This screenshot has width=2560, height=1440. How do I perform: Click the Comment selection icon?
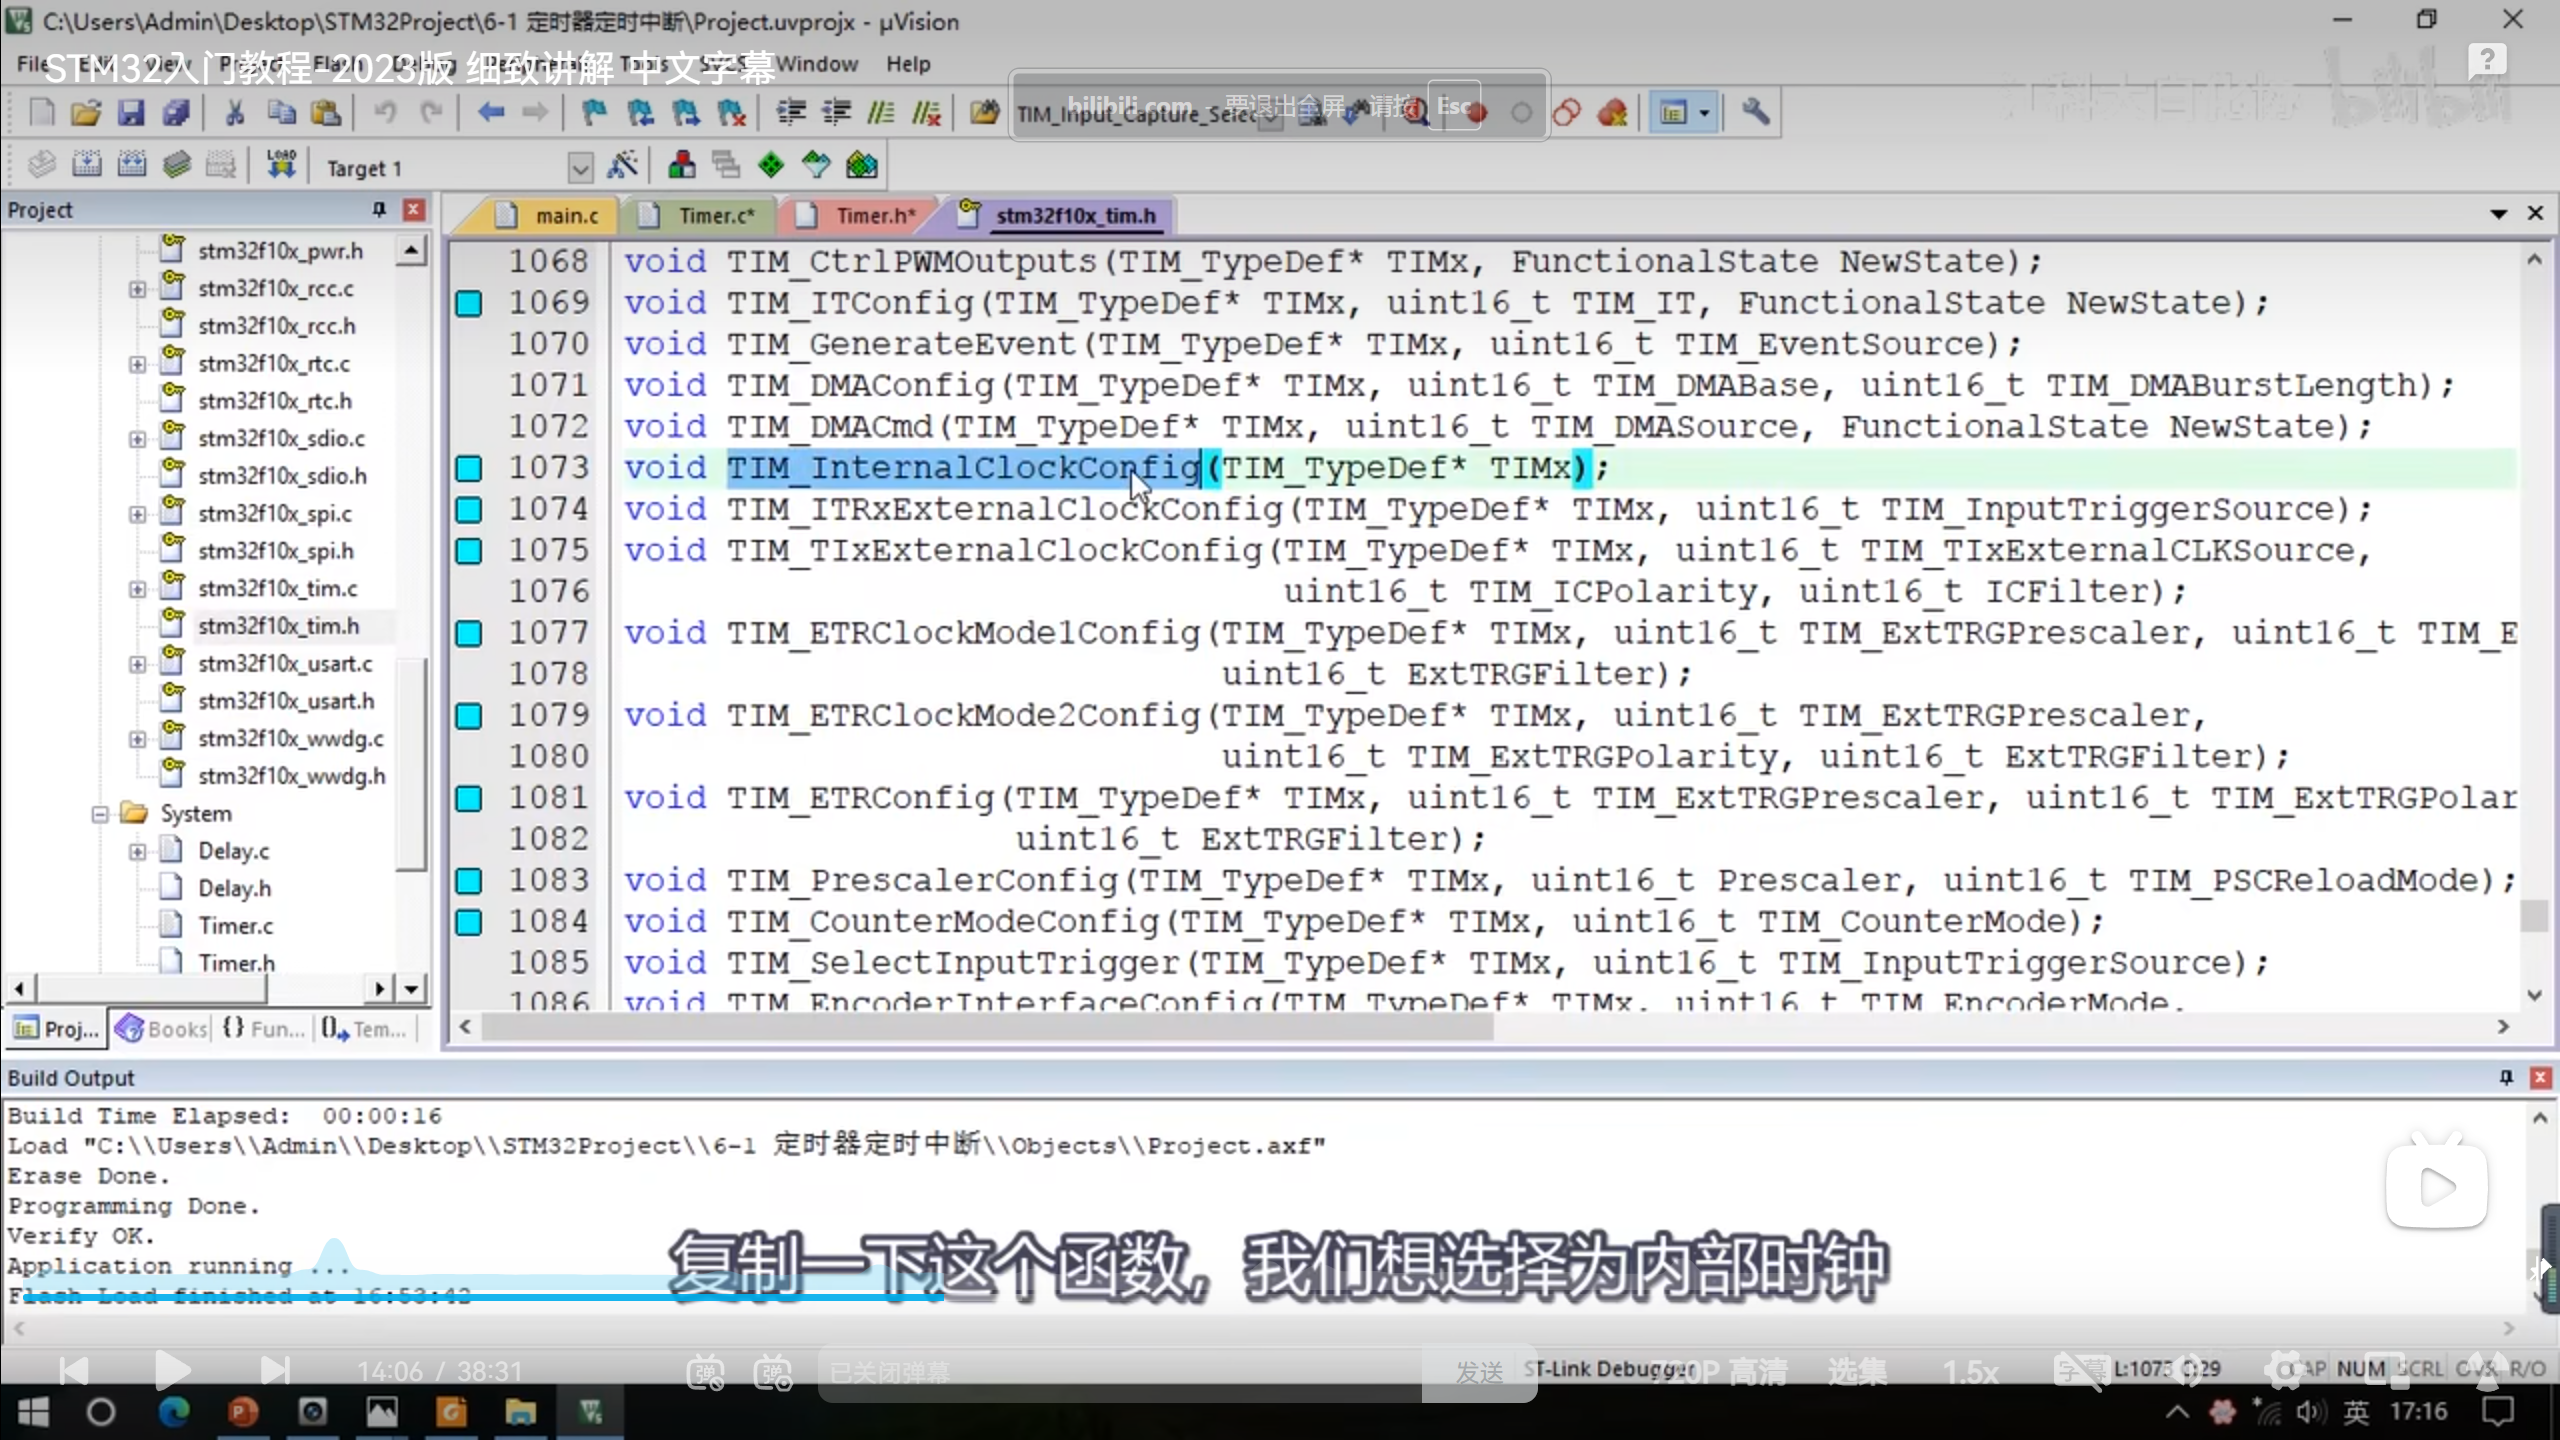tap(881, 113)
